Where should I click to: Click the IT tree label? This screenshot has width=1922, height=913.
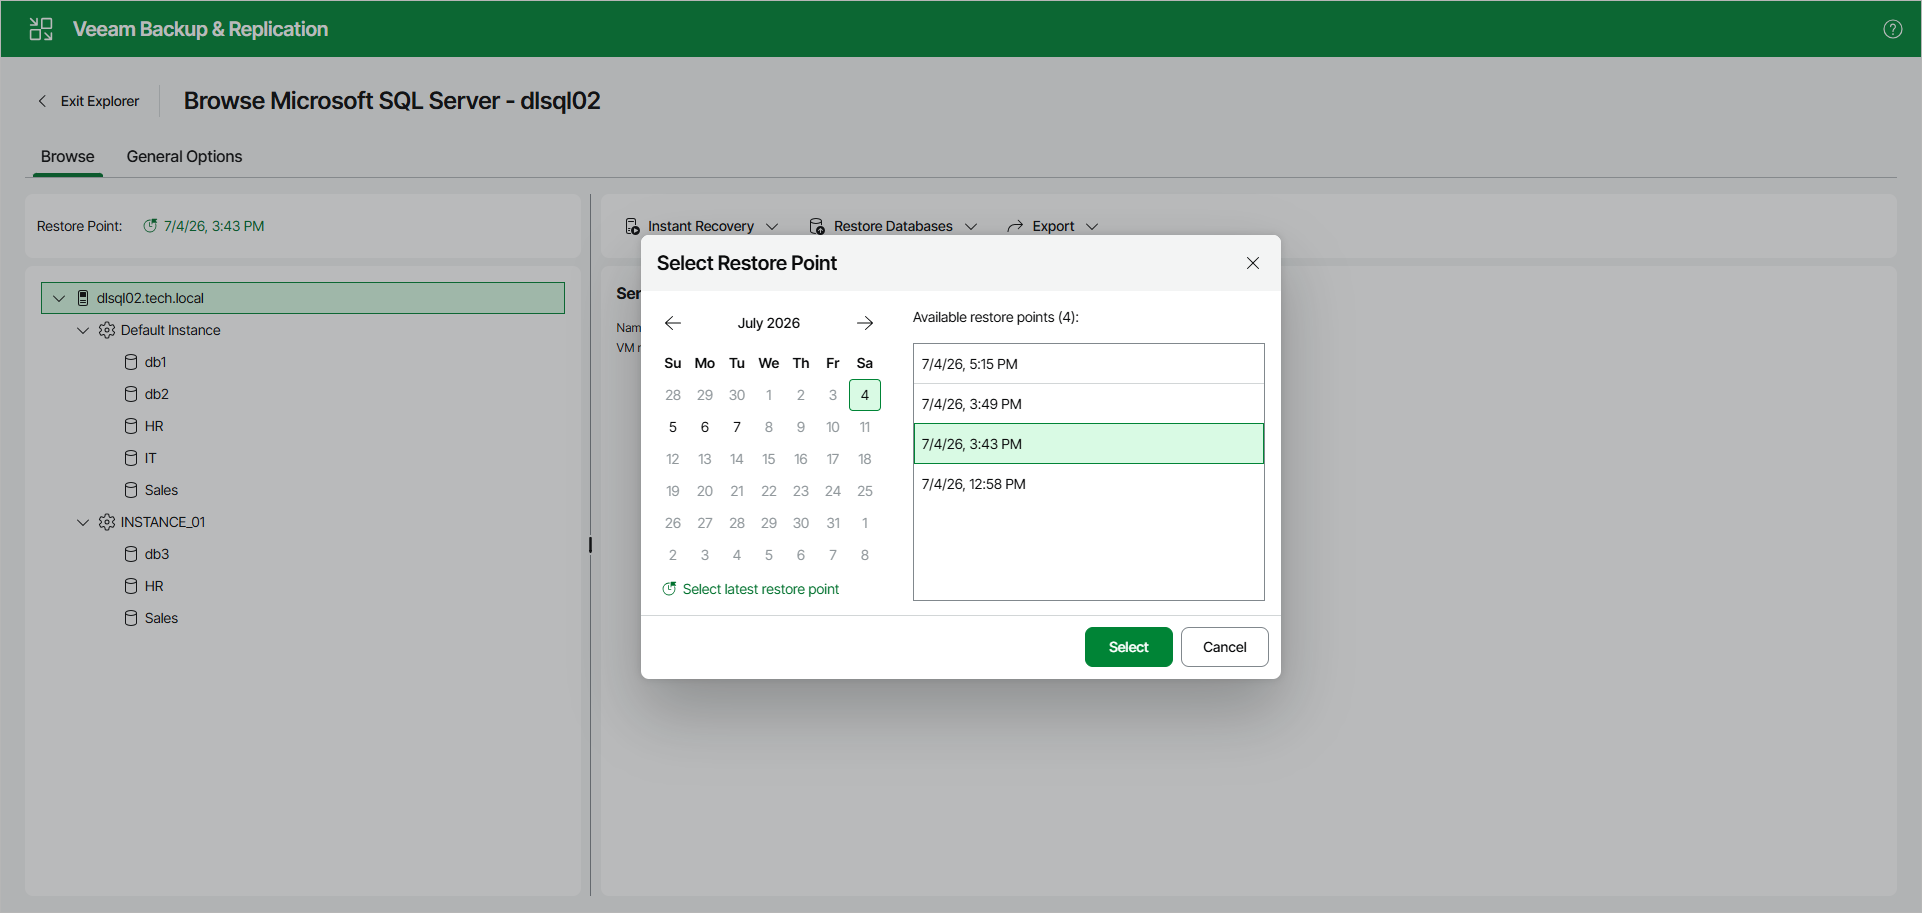point(151,458)
